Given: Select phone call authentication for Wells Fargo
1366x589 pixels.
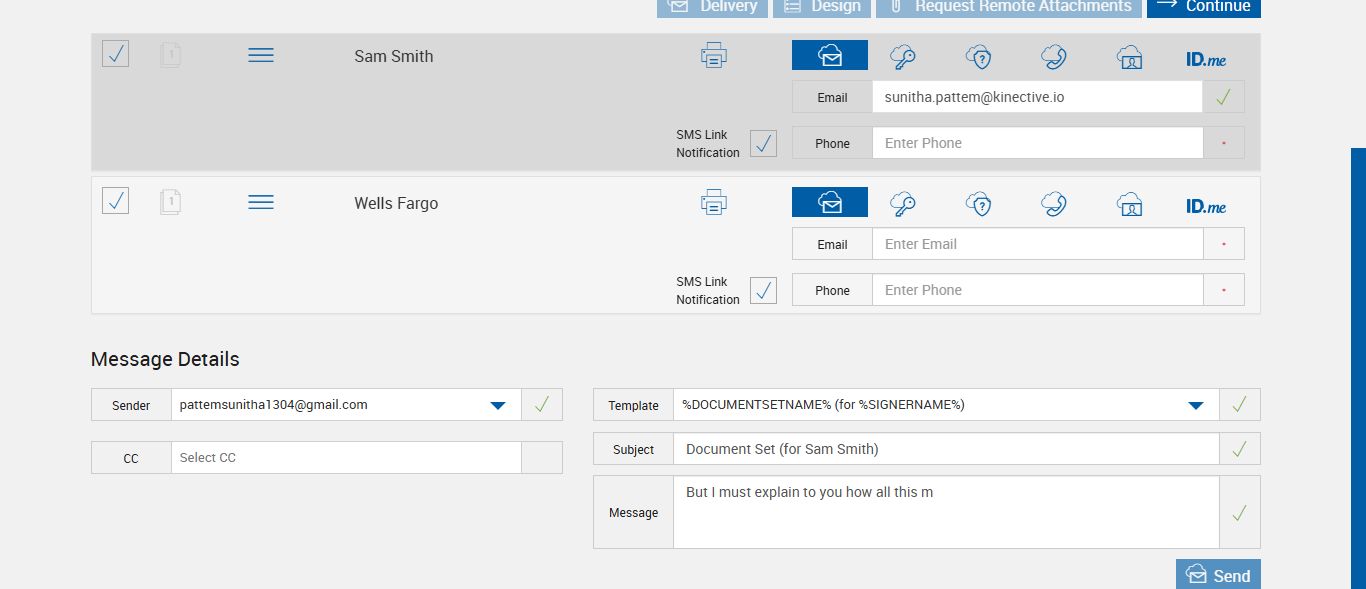Looking at the screenshot, I should click(x=1053, y=204).
